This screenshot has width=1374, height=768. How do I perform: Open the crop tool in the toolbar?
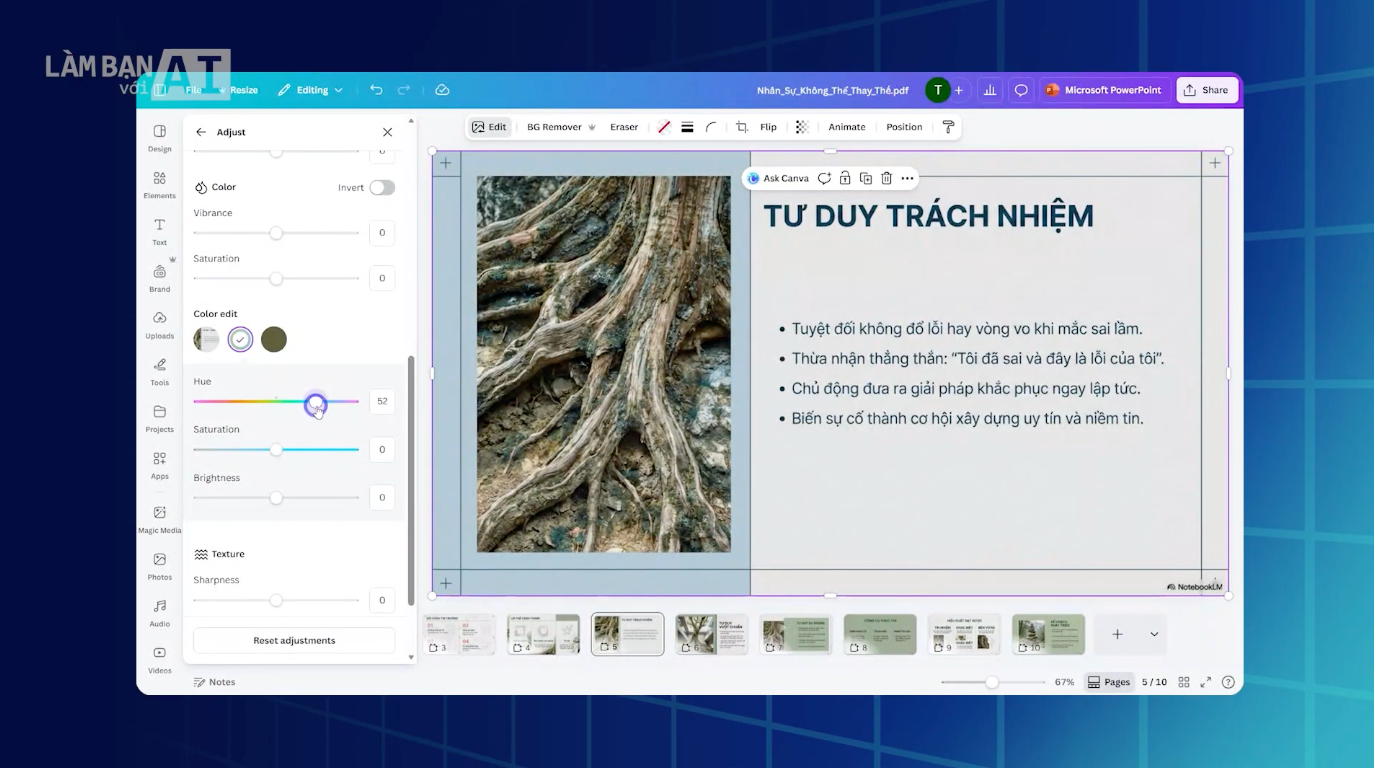point(741,126)
